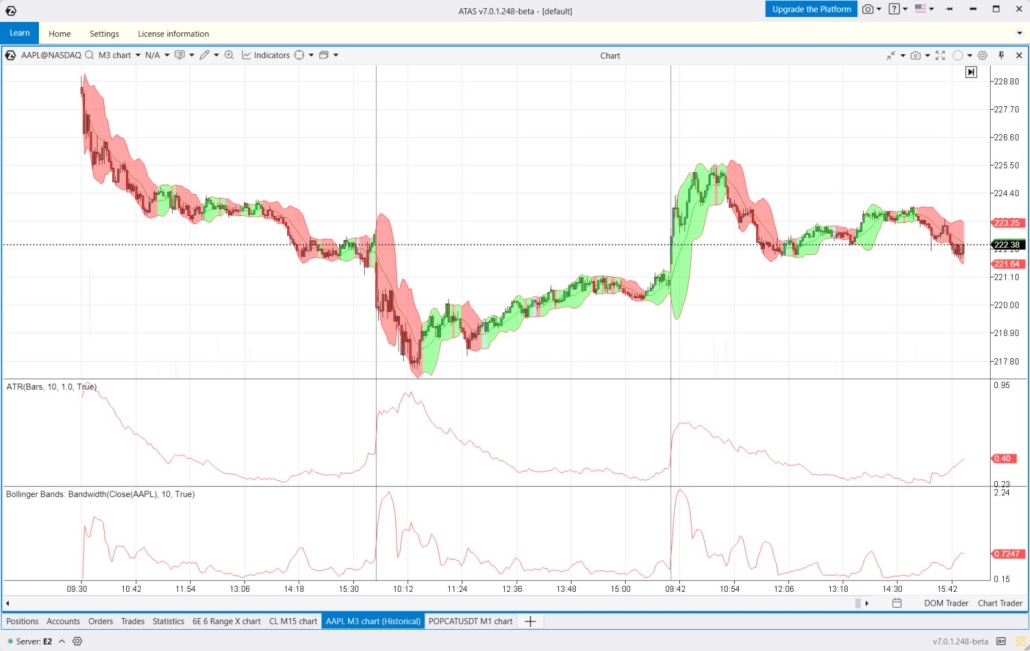Open chart settings gear icon

[x=982, y=55]
